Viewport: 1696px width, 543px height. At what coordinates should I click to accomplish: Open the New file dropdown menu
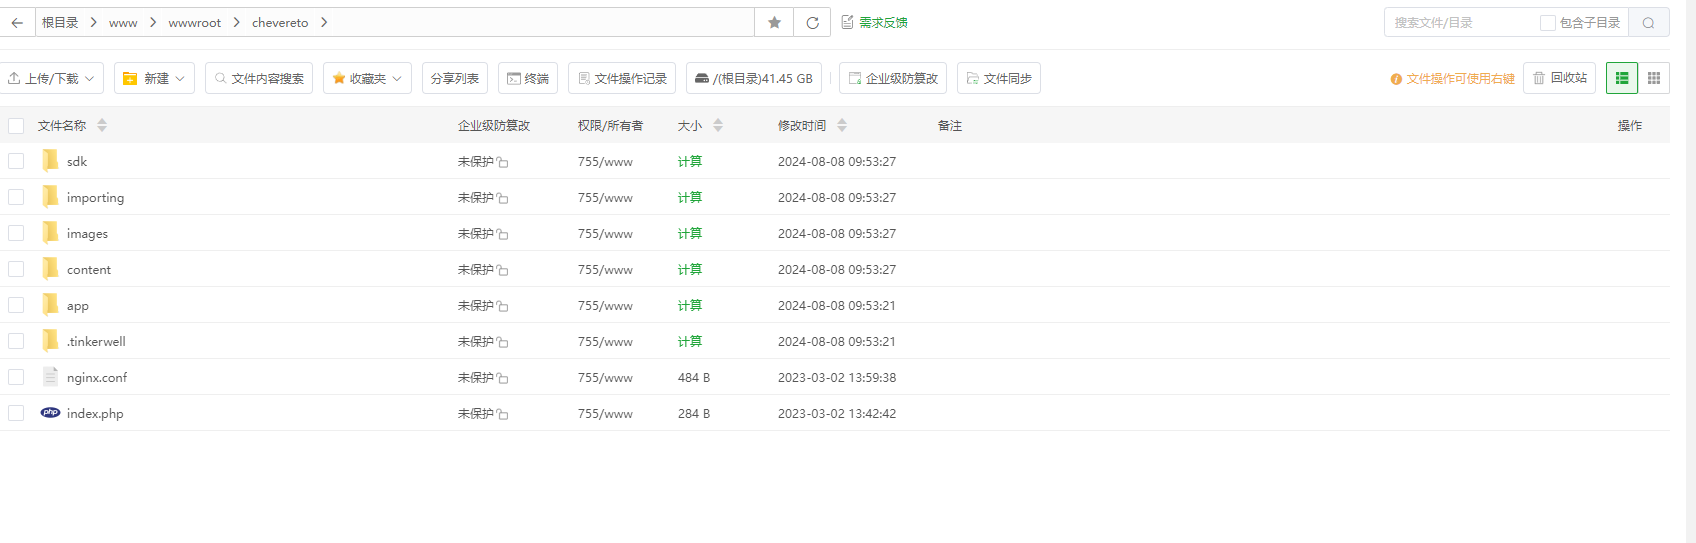pyautogui.click(x=155, y=78)
